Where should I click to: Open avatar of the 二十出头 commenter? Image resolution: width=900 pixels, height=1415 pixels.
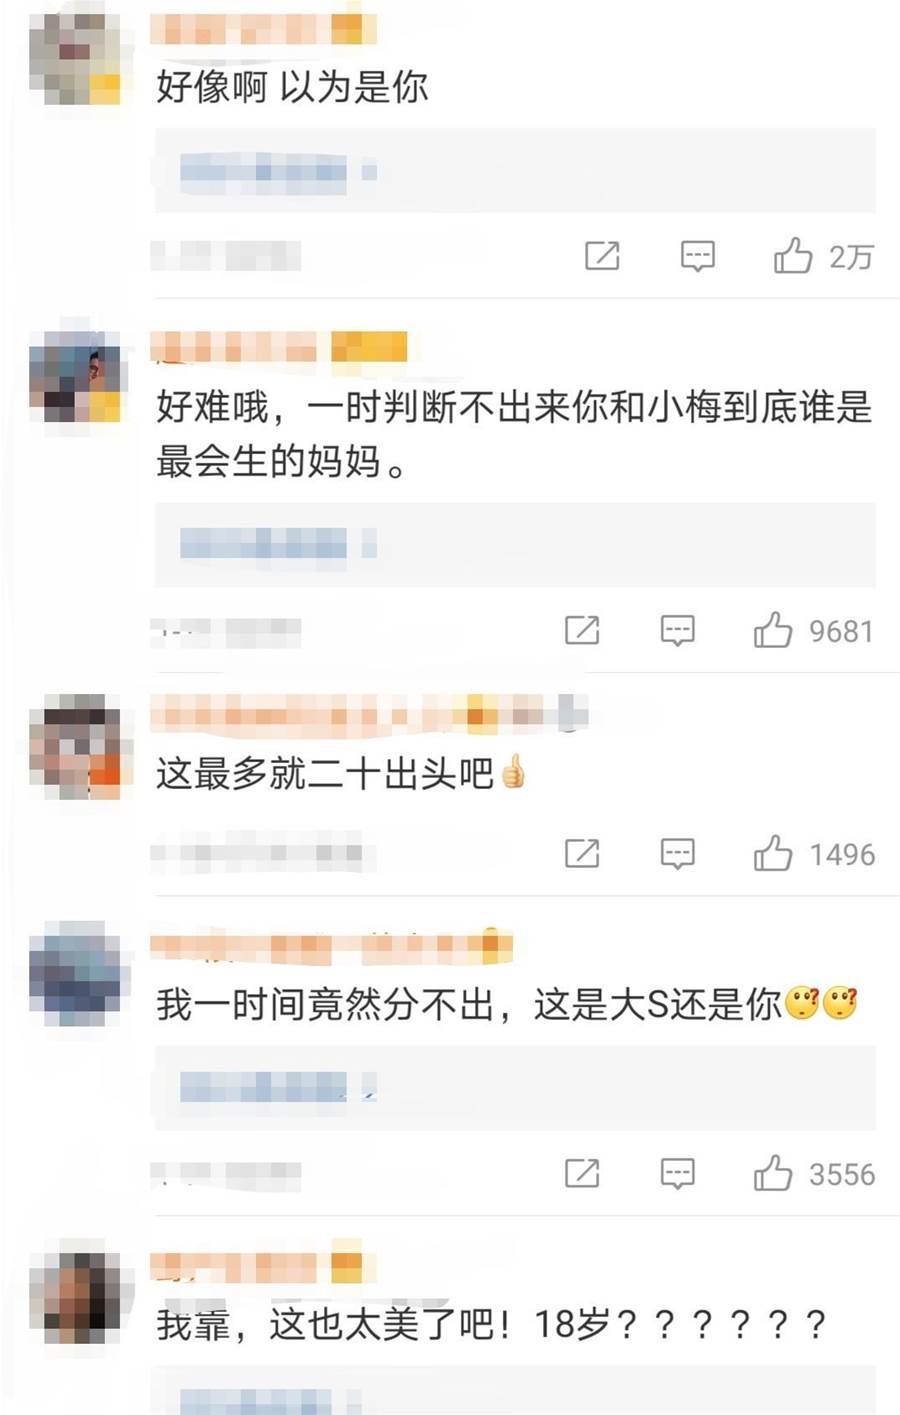click(76, 746)
